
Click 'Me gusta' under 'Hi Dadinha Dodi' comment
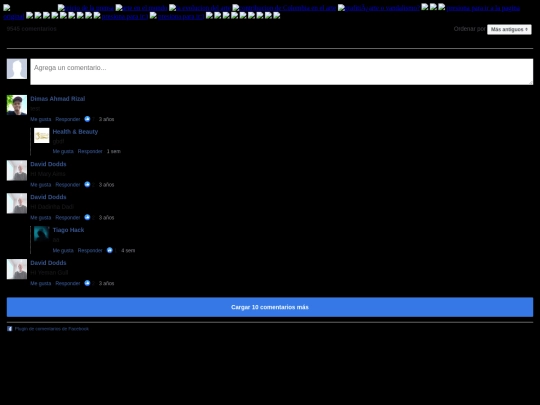tap(41, 218)
